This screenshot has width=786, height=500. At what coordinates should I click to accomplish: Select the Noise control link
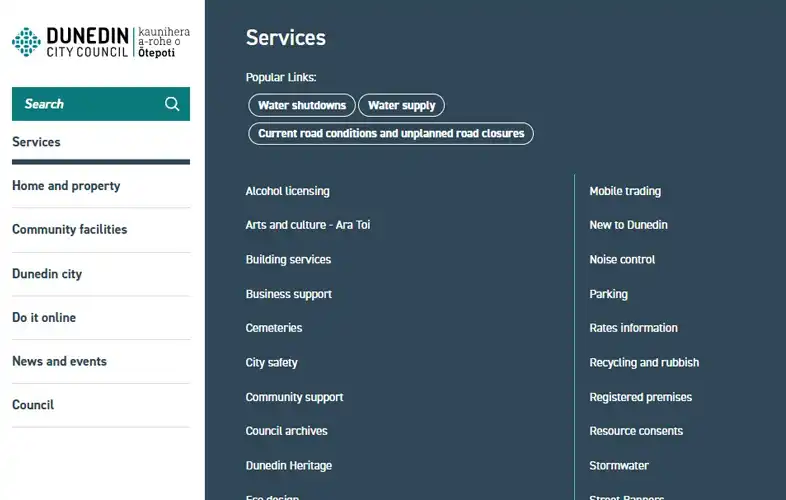coord(622,260)
